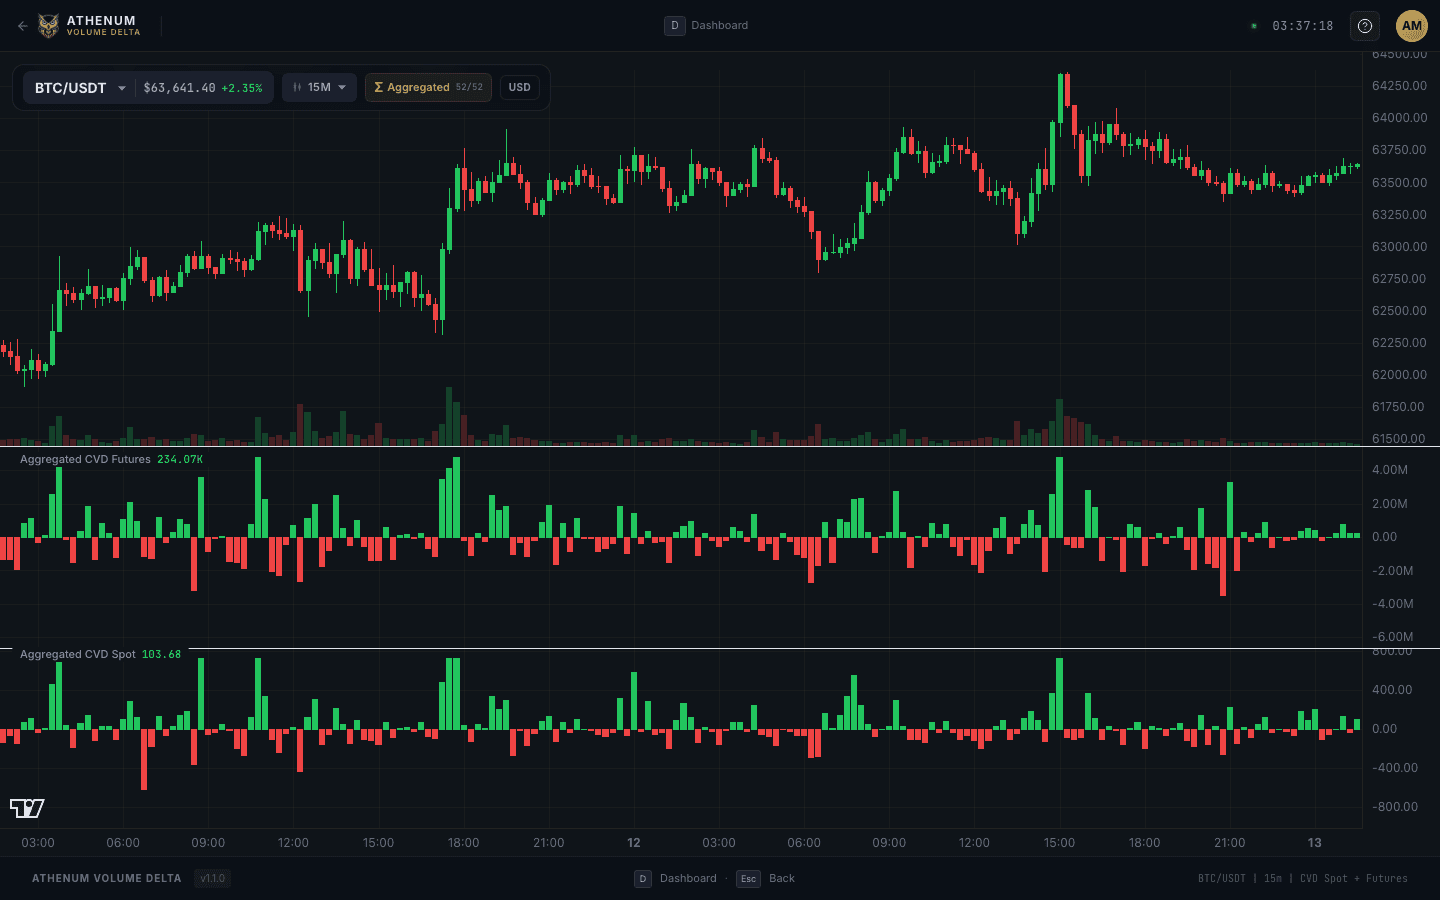Open the BTC/USDT symbol dropdown
Screen dimensions: 1440x900
click(80, 88)
